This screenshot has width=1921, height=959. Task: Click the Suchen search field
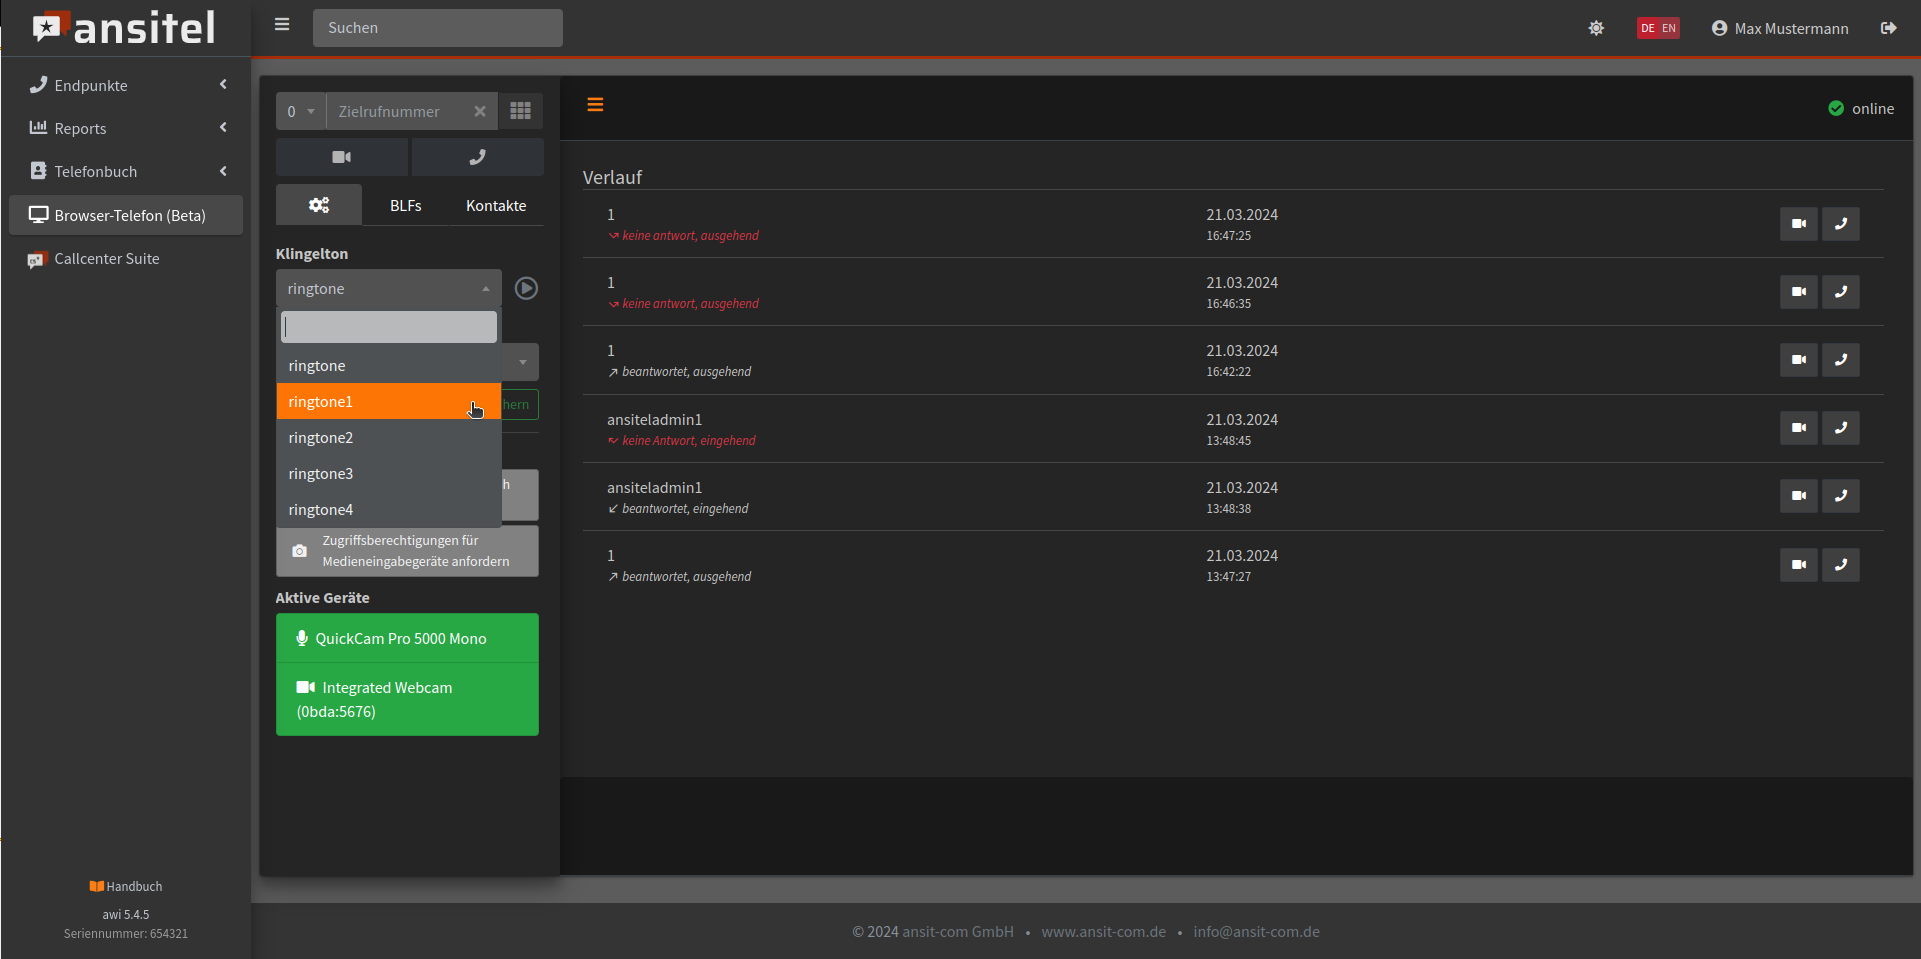(x=437, y=28)
